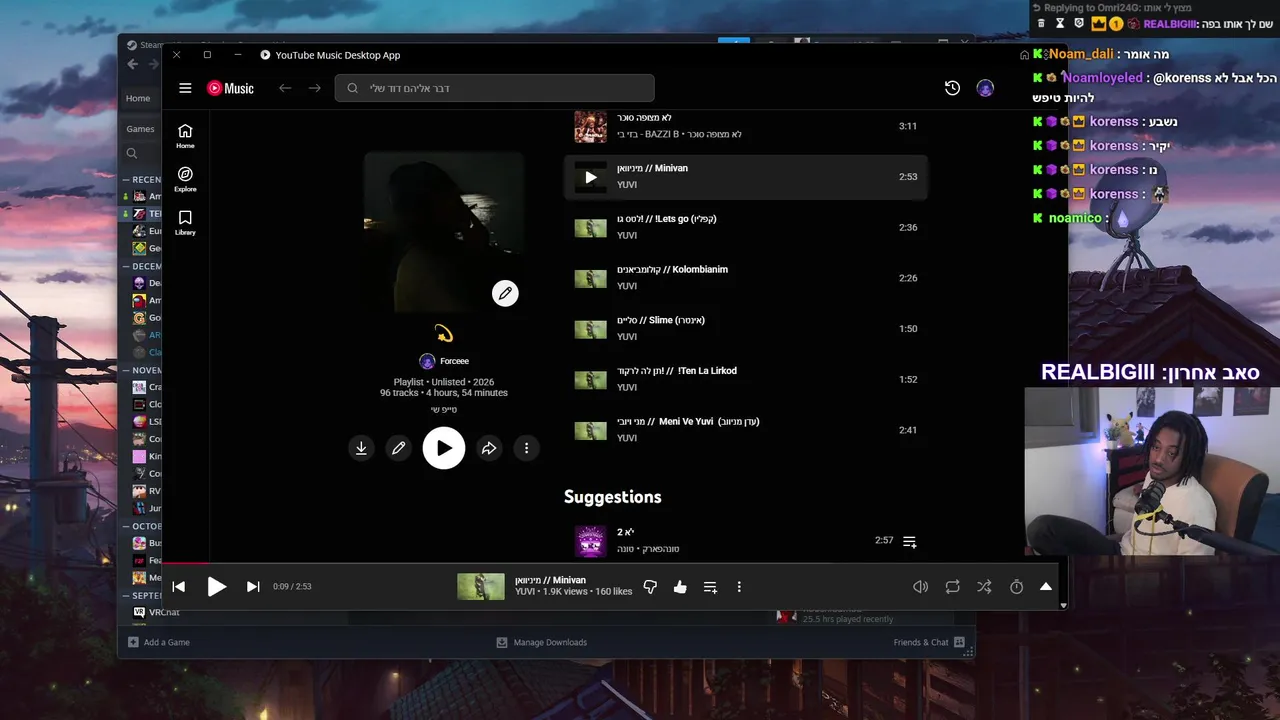Open the account avatar menu

coord(985,88)
